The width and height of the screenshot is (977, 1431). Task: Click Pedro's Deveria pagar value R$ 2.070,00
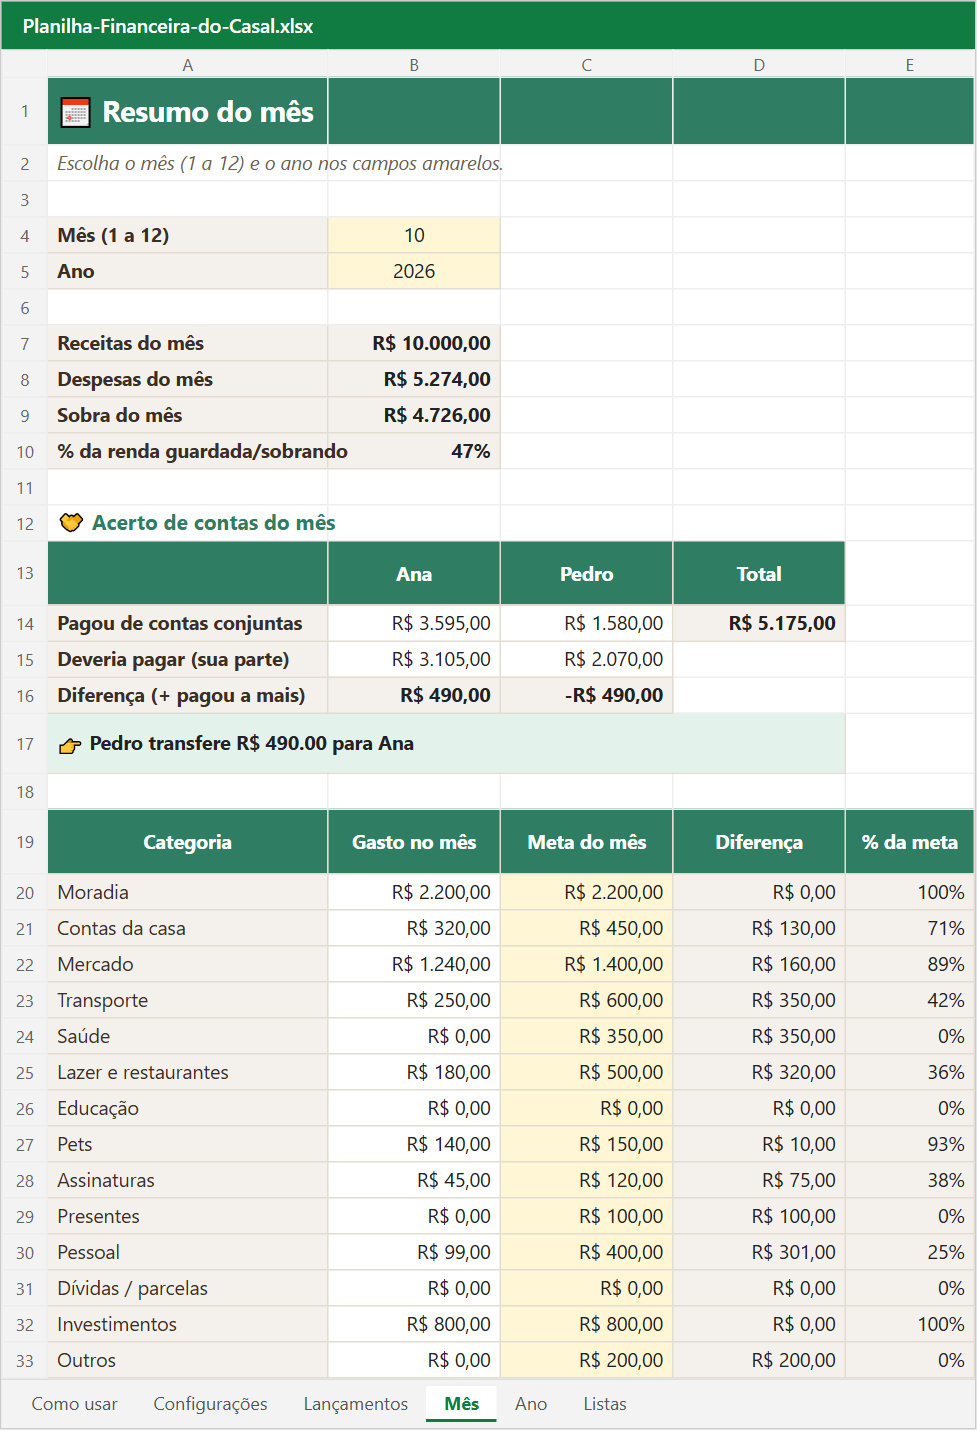[x=587, y=659]
